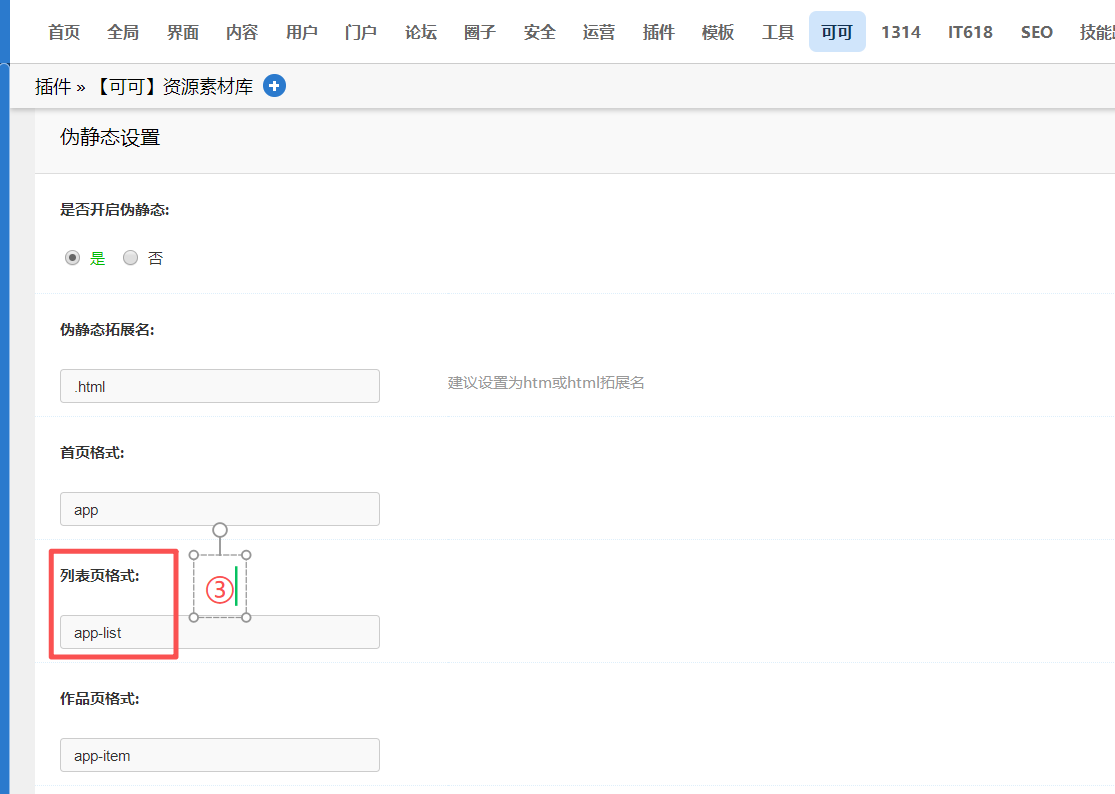The width and height of the screenshot is (1115, 794).
Task: Open the 工具 menu item
Action: point(777,31)
